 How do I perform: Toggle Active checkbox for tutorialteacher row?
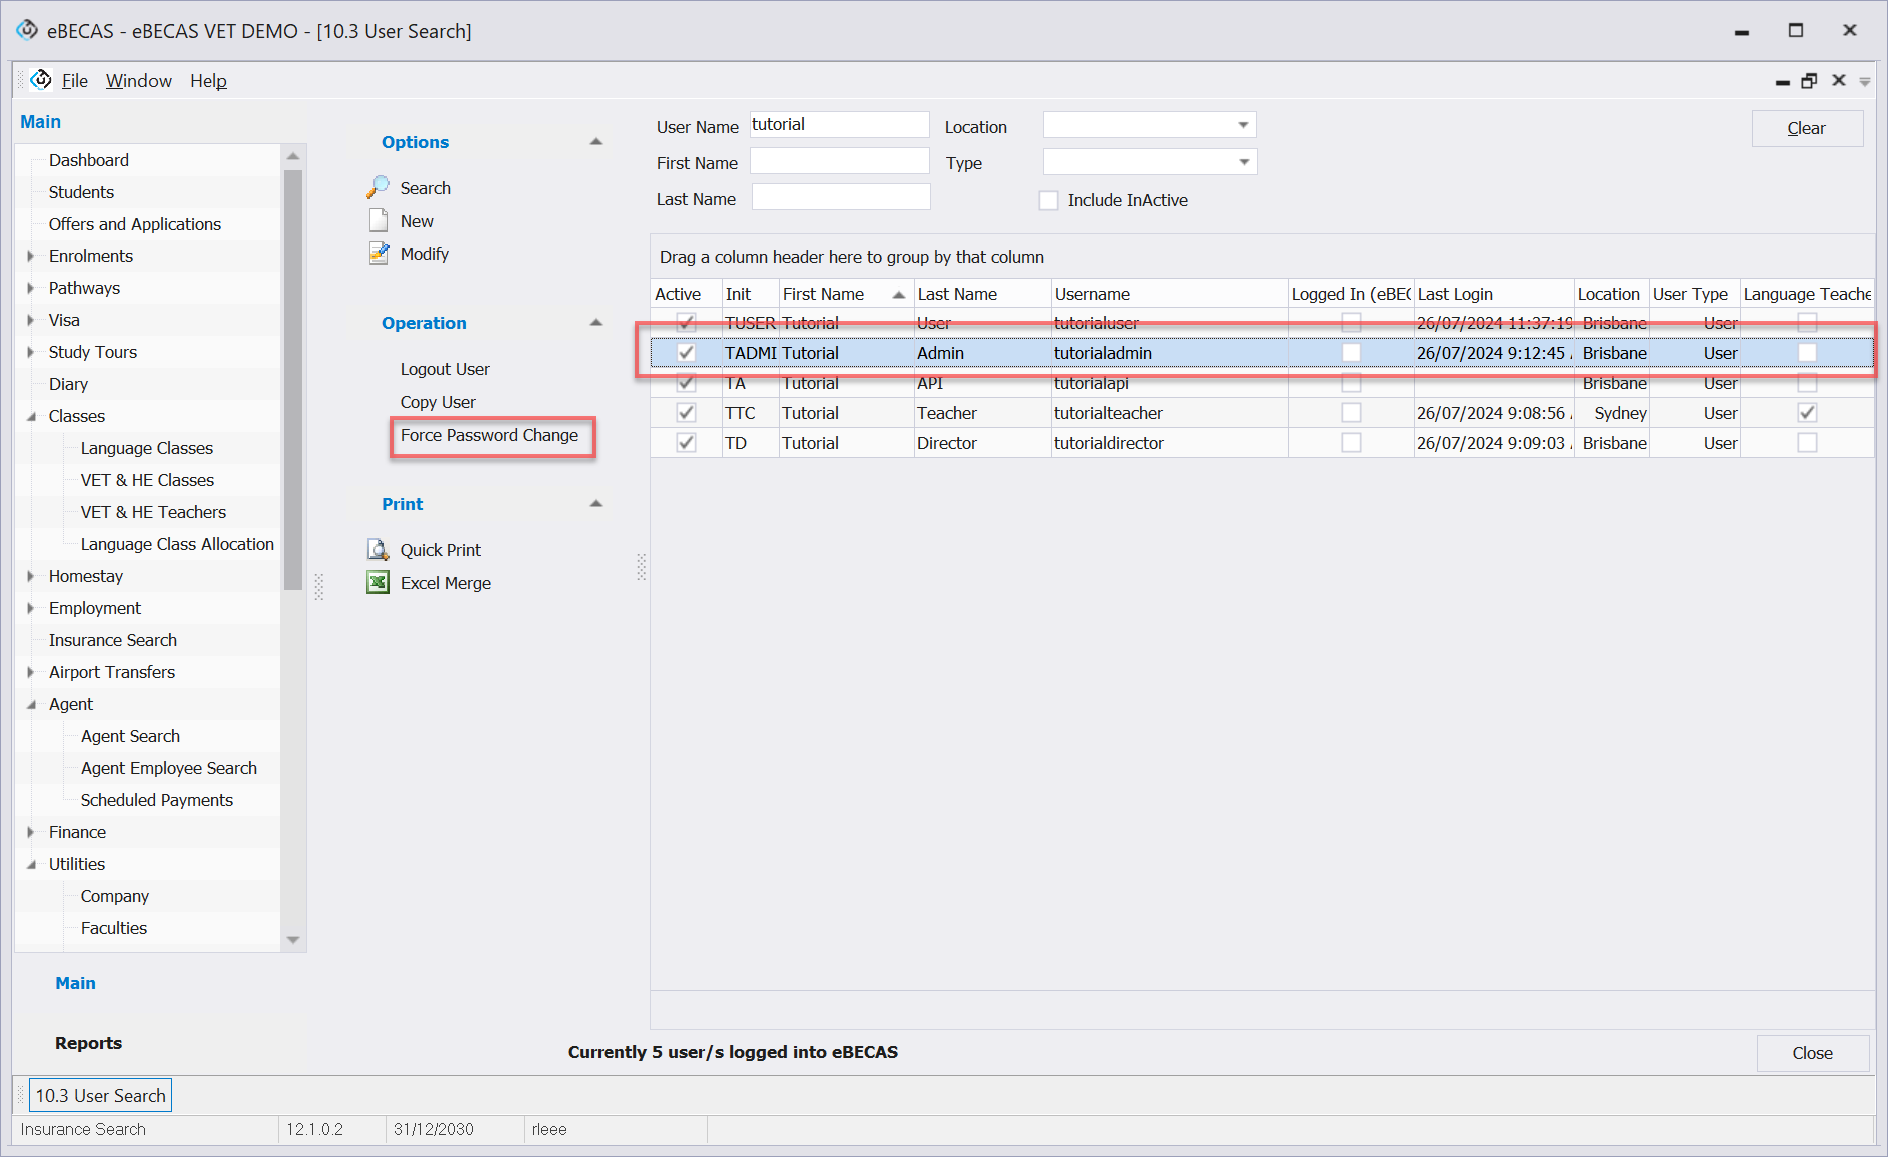coord(686,413)
